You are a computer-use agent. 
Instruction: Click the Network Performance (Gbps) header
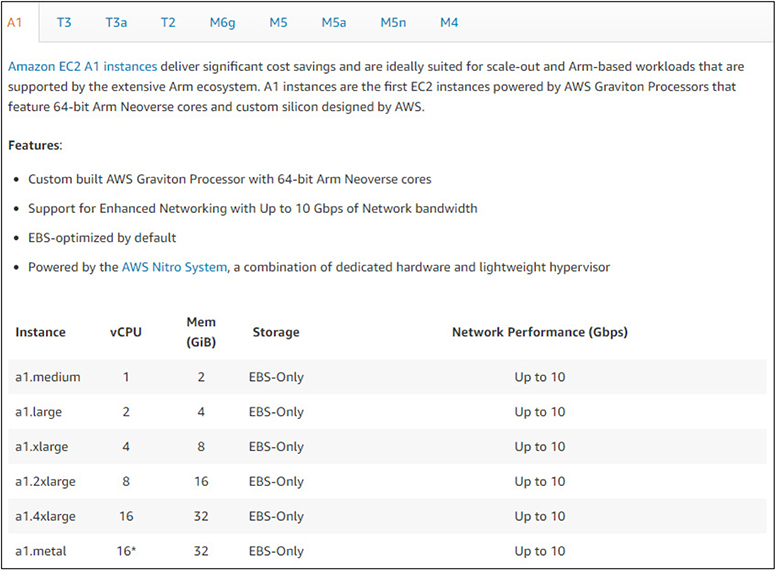(x=540, y=332)
